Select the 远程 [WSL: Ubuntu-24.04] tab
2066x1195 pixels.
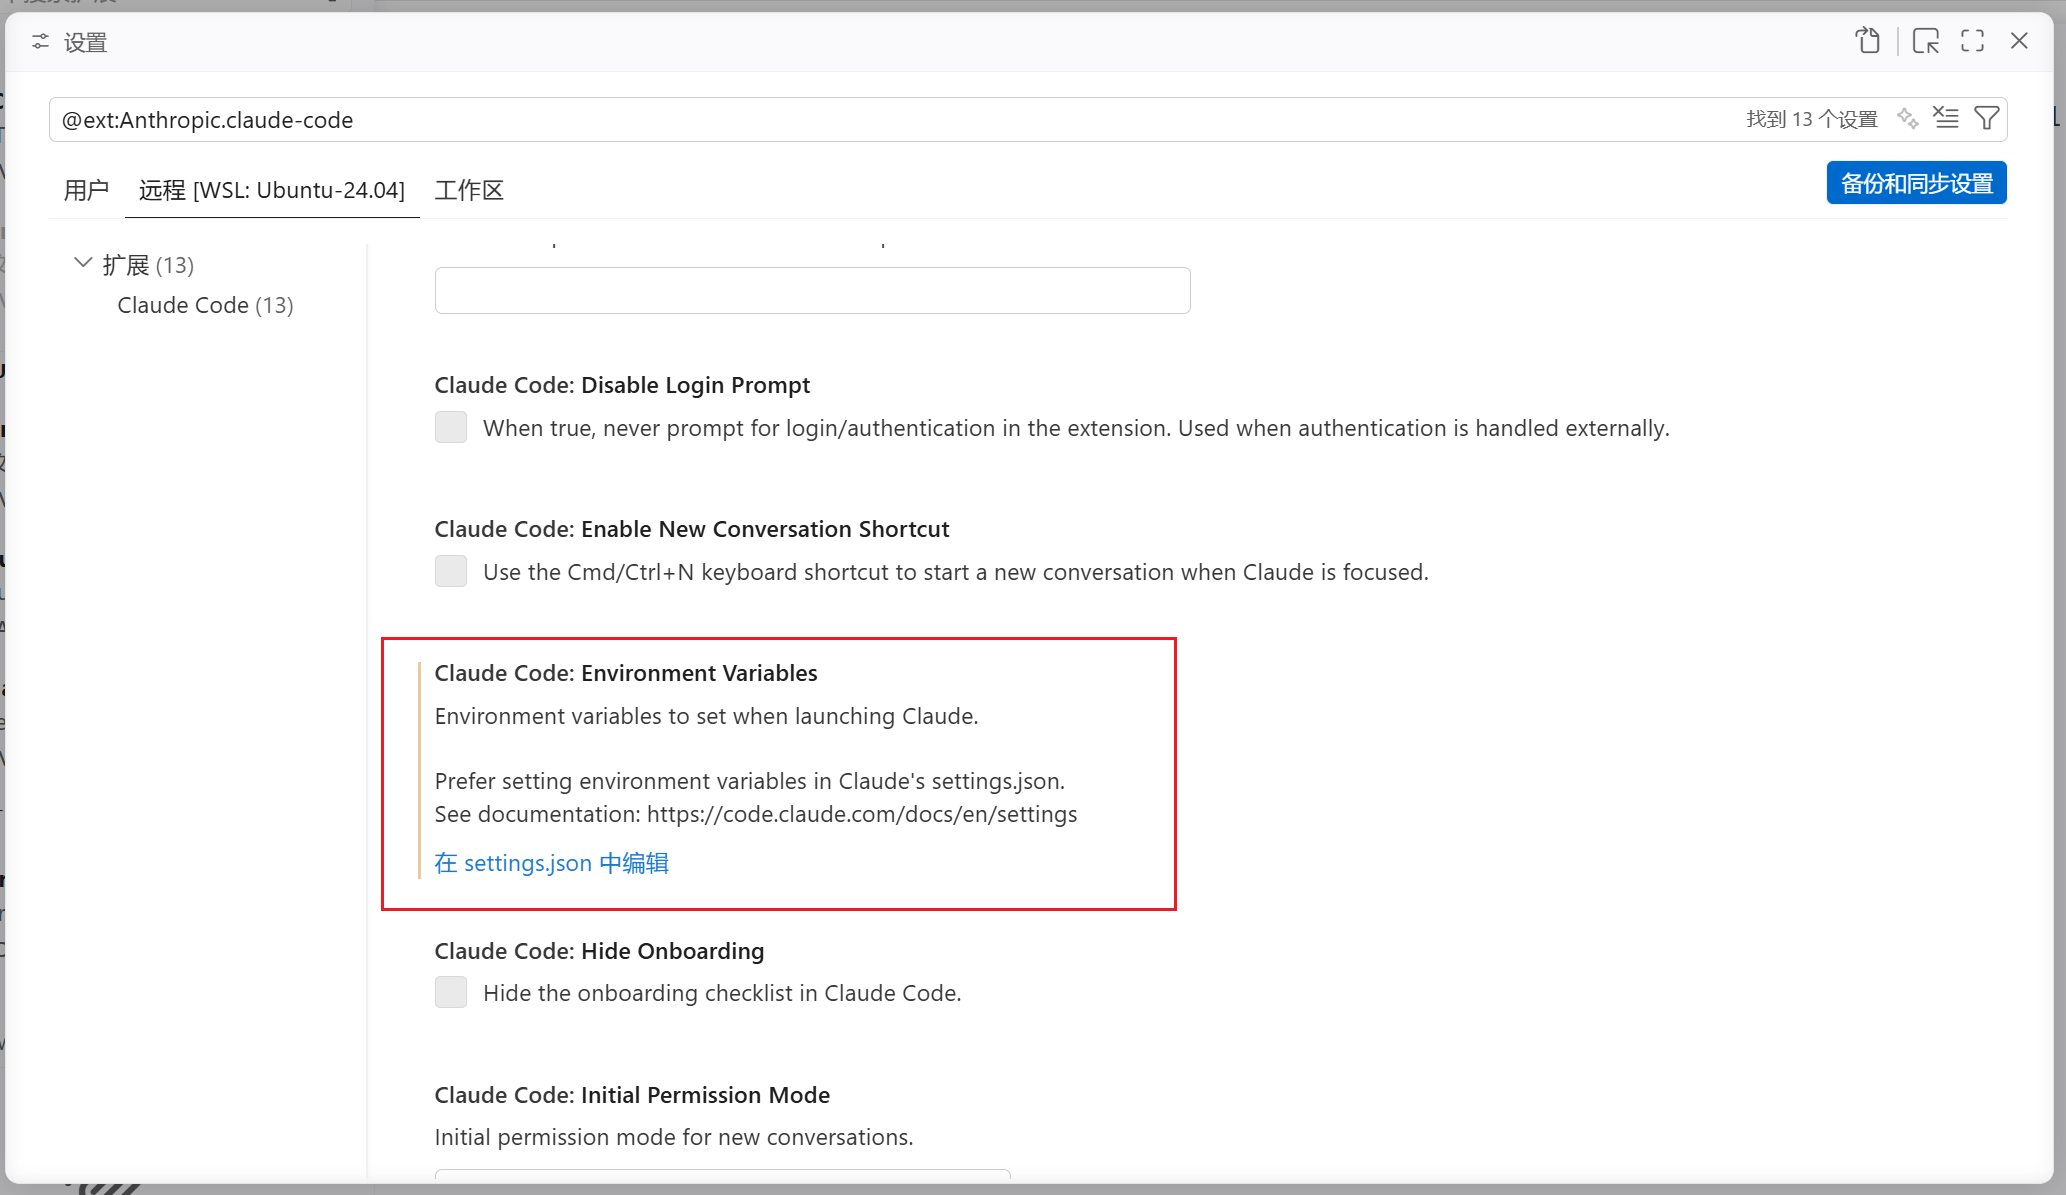point(272,190)
